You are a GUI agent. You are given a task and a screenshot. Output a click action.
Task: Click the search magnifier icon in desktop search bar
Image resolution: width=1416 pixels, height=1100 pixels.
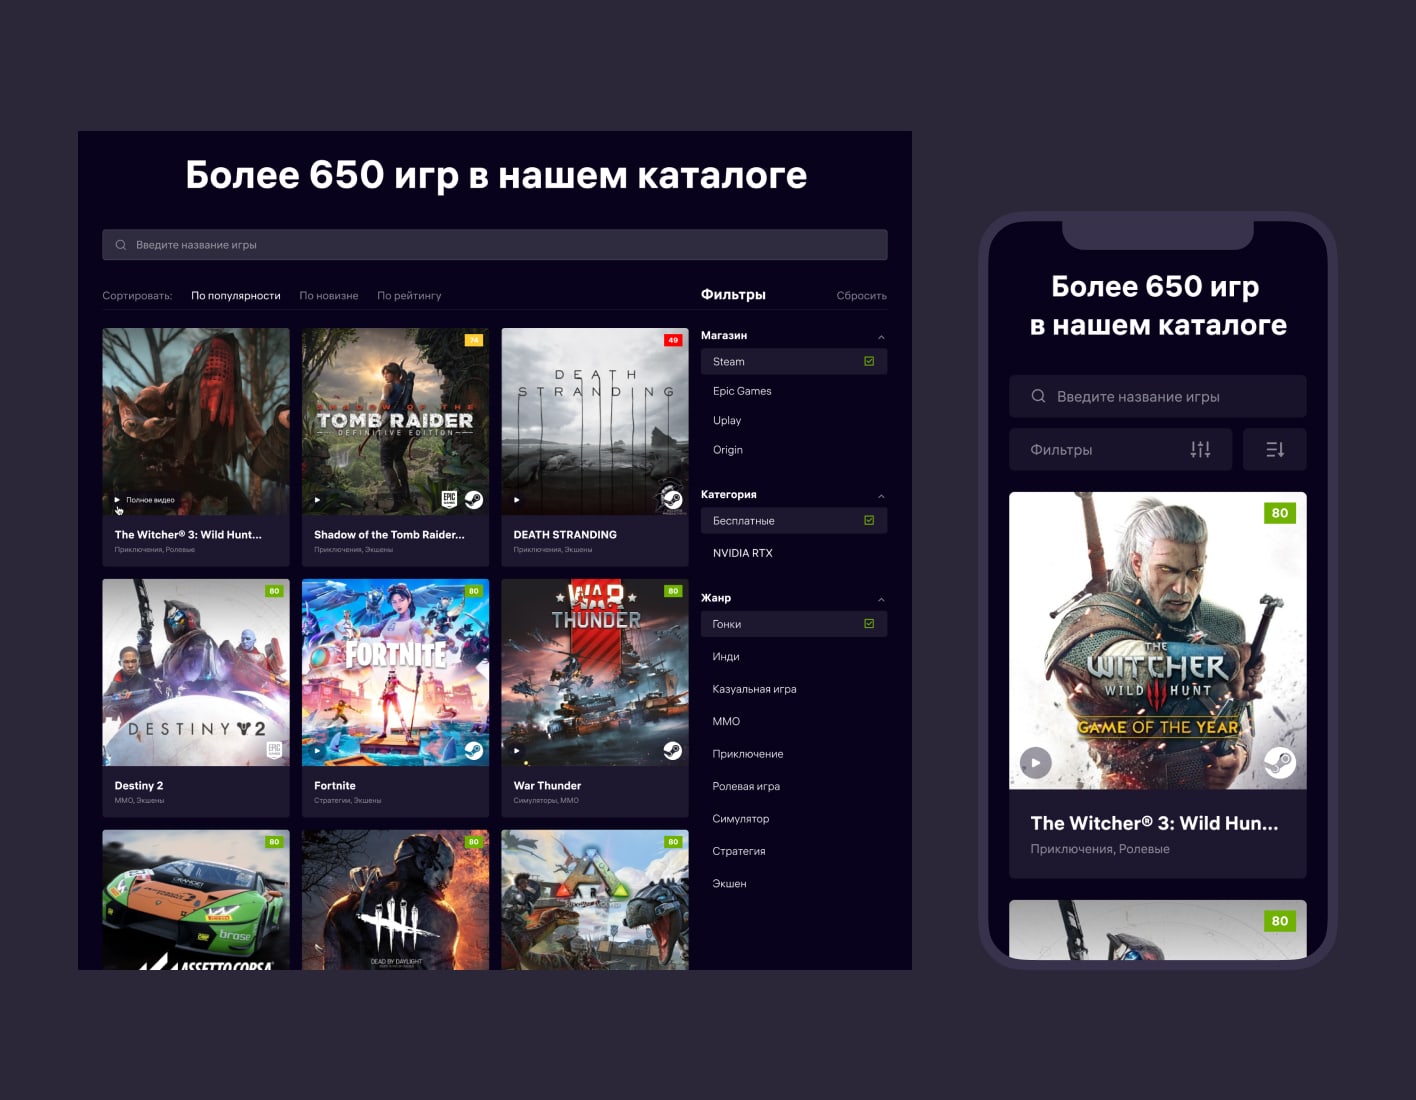[x=121, y=245]
